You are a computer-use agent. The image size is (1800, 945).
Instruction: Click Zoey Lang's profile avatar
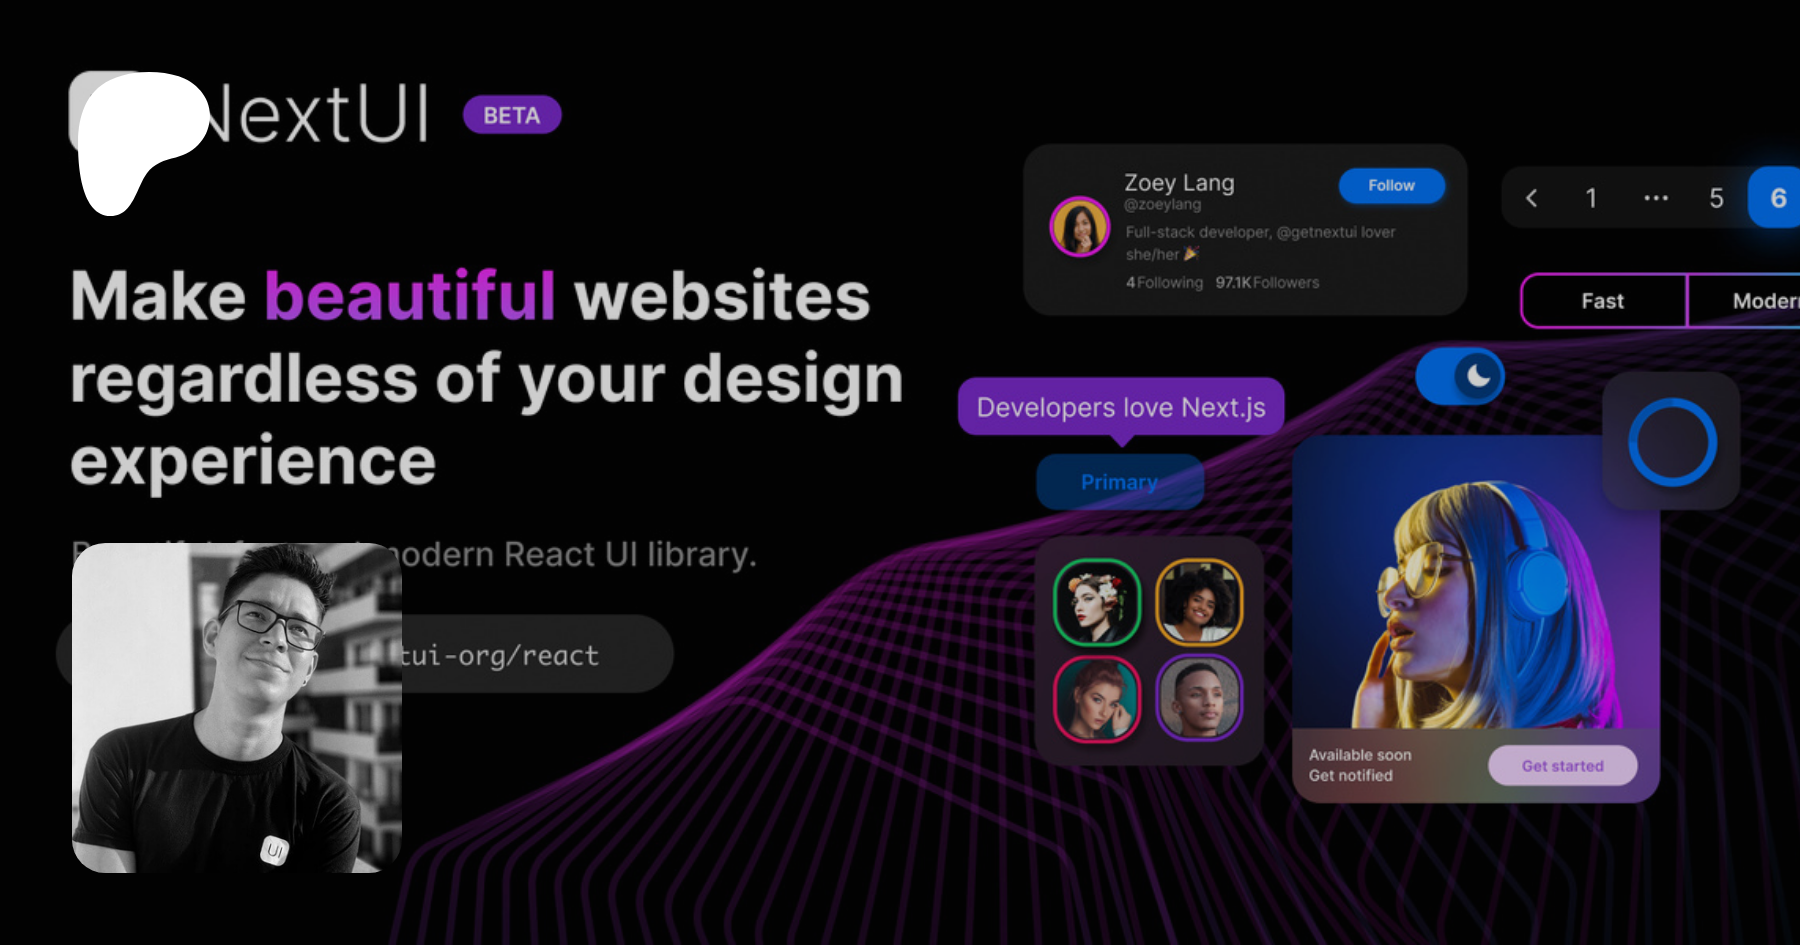point(1079,226)
